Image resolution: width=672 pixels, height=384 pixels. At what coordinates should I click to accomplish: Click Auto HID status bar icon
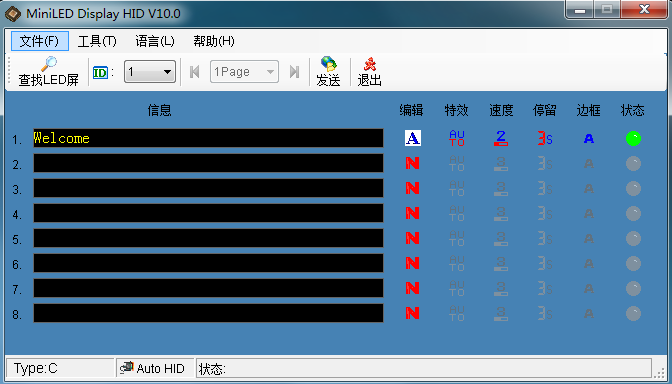126,368
